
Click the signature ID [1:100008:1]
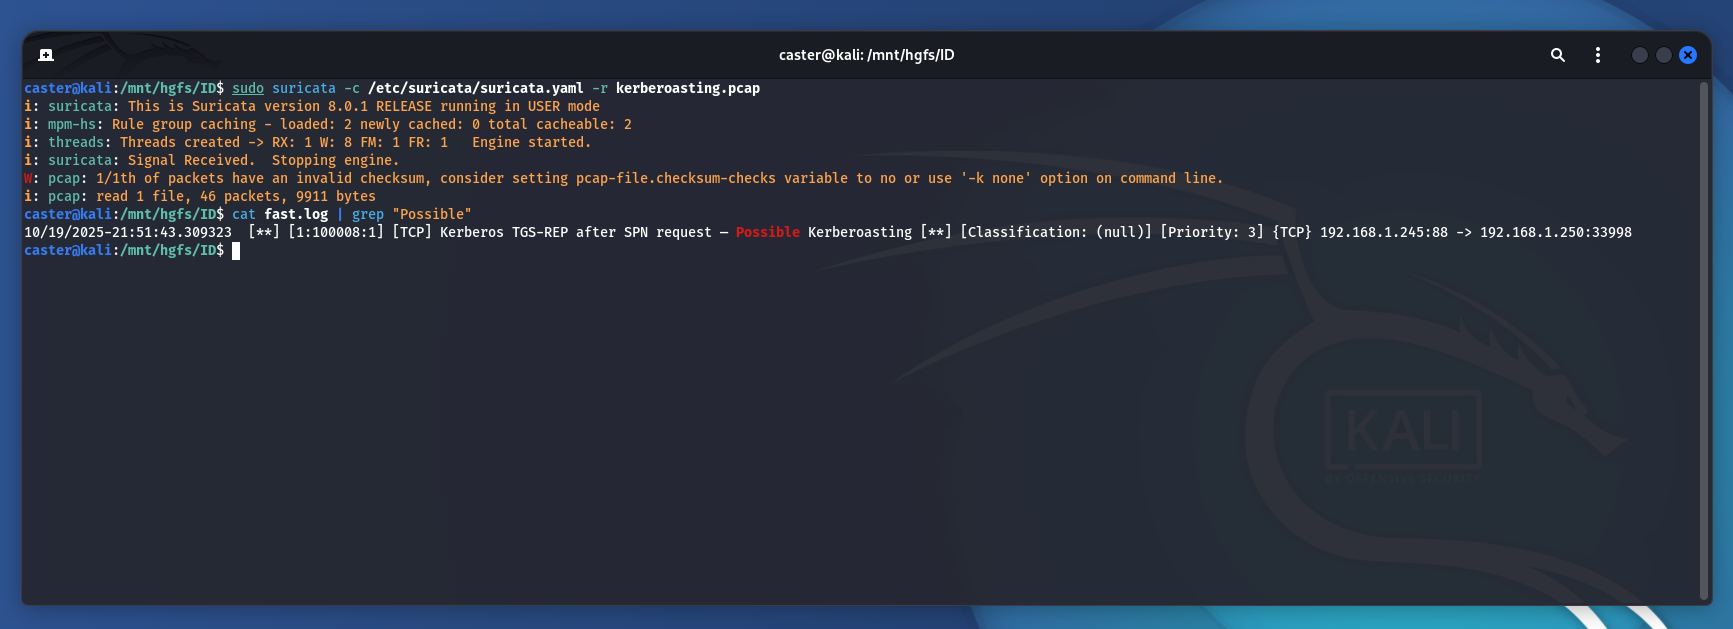[x=335, y=233]
